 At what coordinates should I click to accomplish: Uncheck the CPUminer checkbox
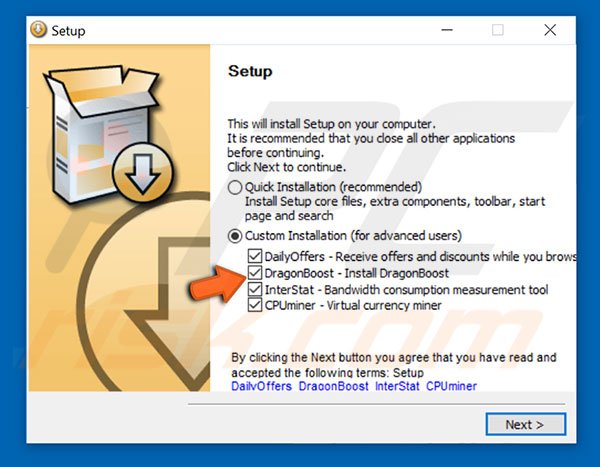(x=255, y=305)
